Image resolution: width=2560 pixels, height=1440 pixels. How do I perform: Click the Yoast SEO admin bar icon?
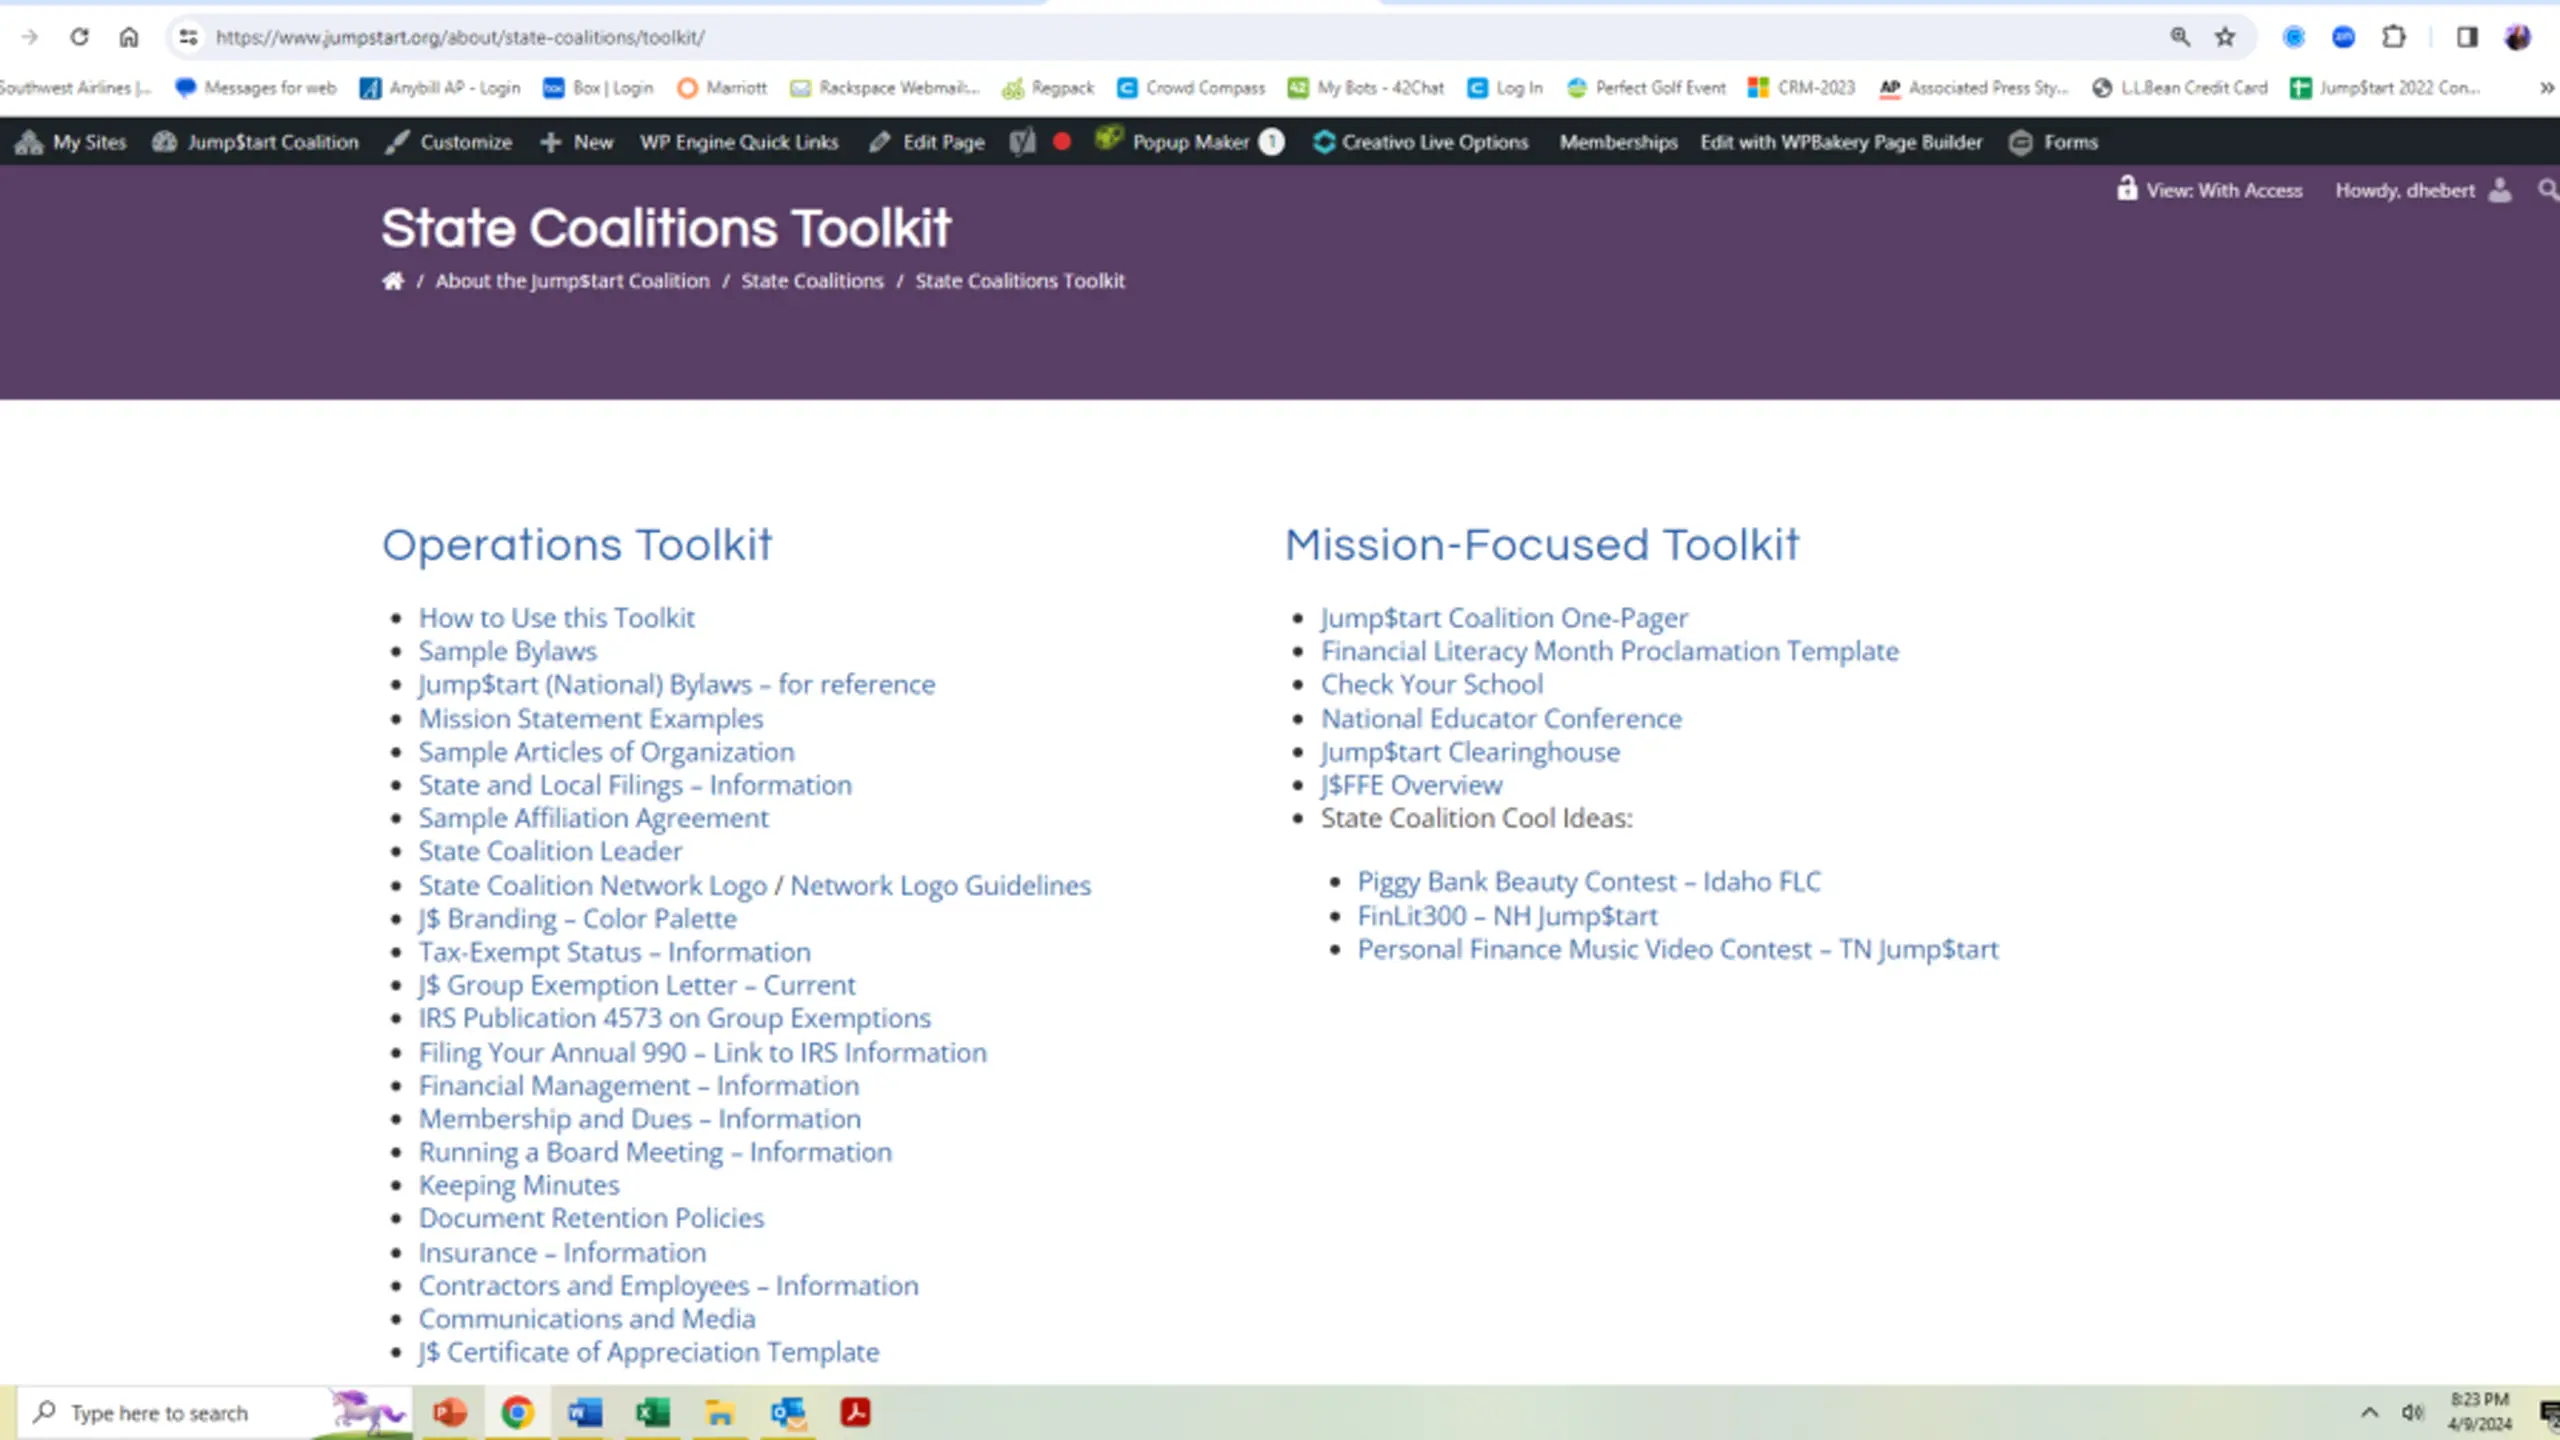pos(1022,142)
